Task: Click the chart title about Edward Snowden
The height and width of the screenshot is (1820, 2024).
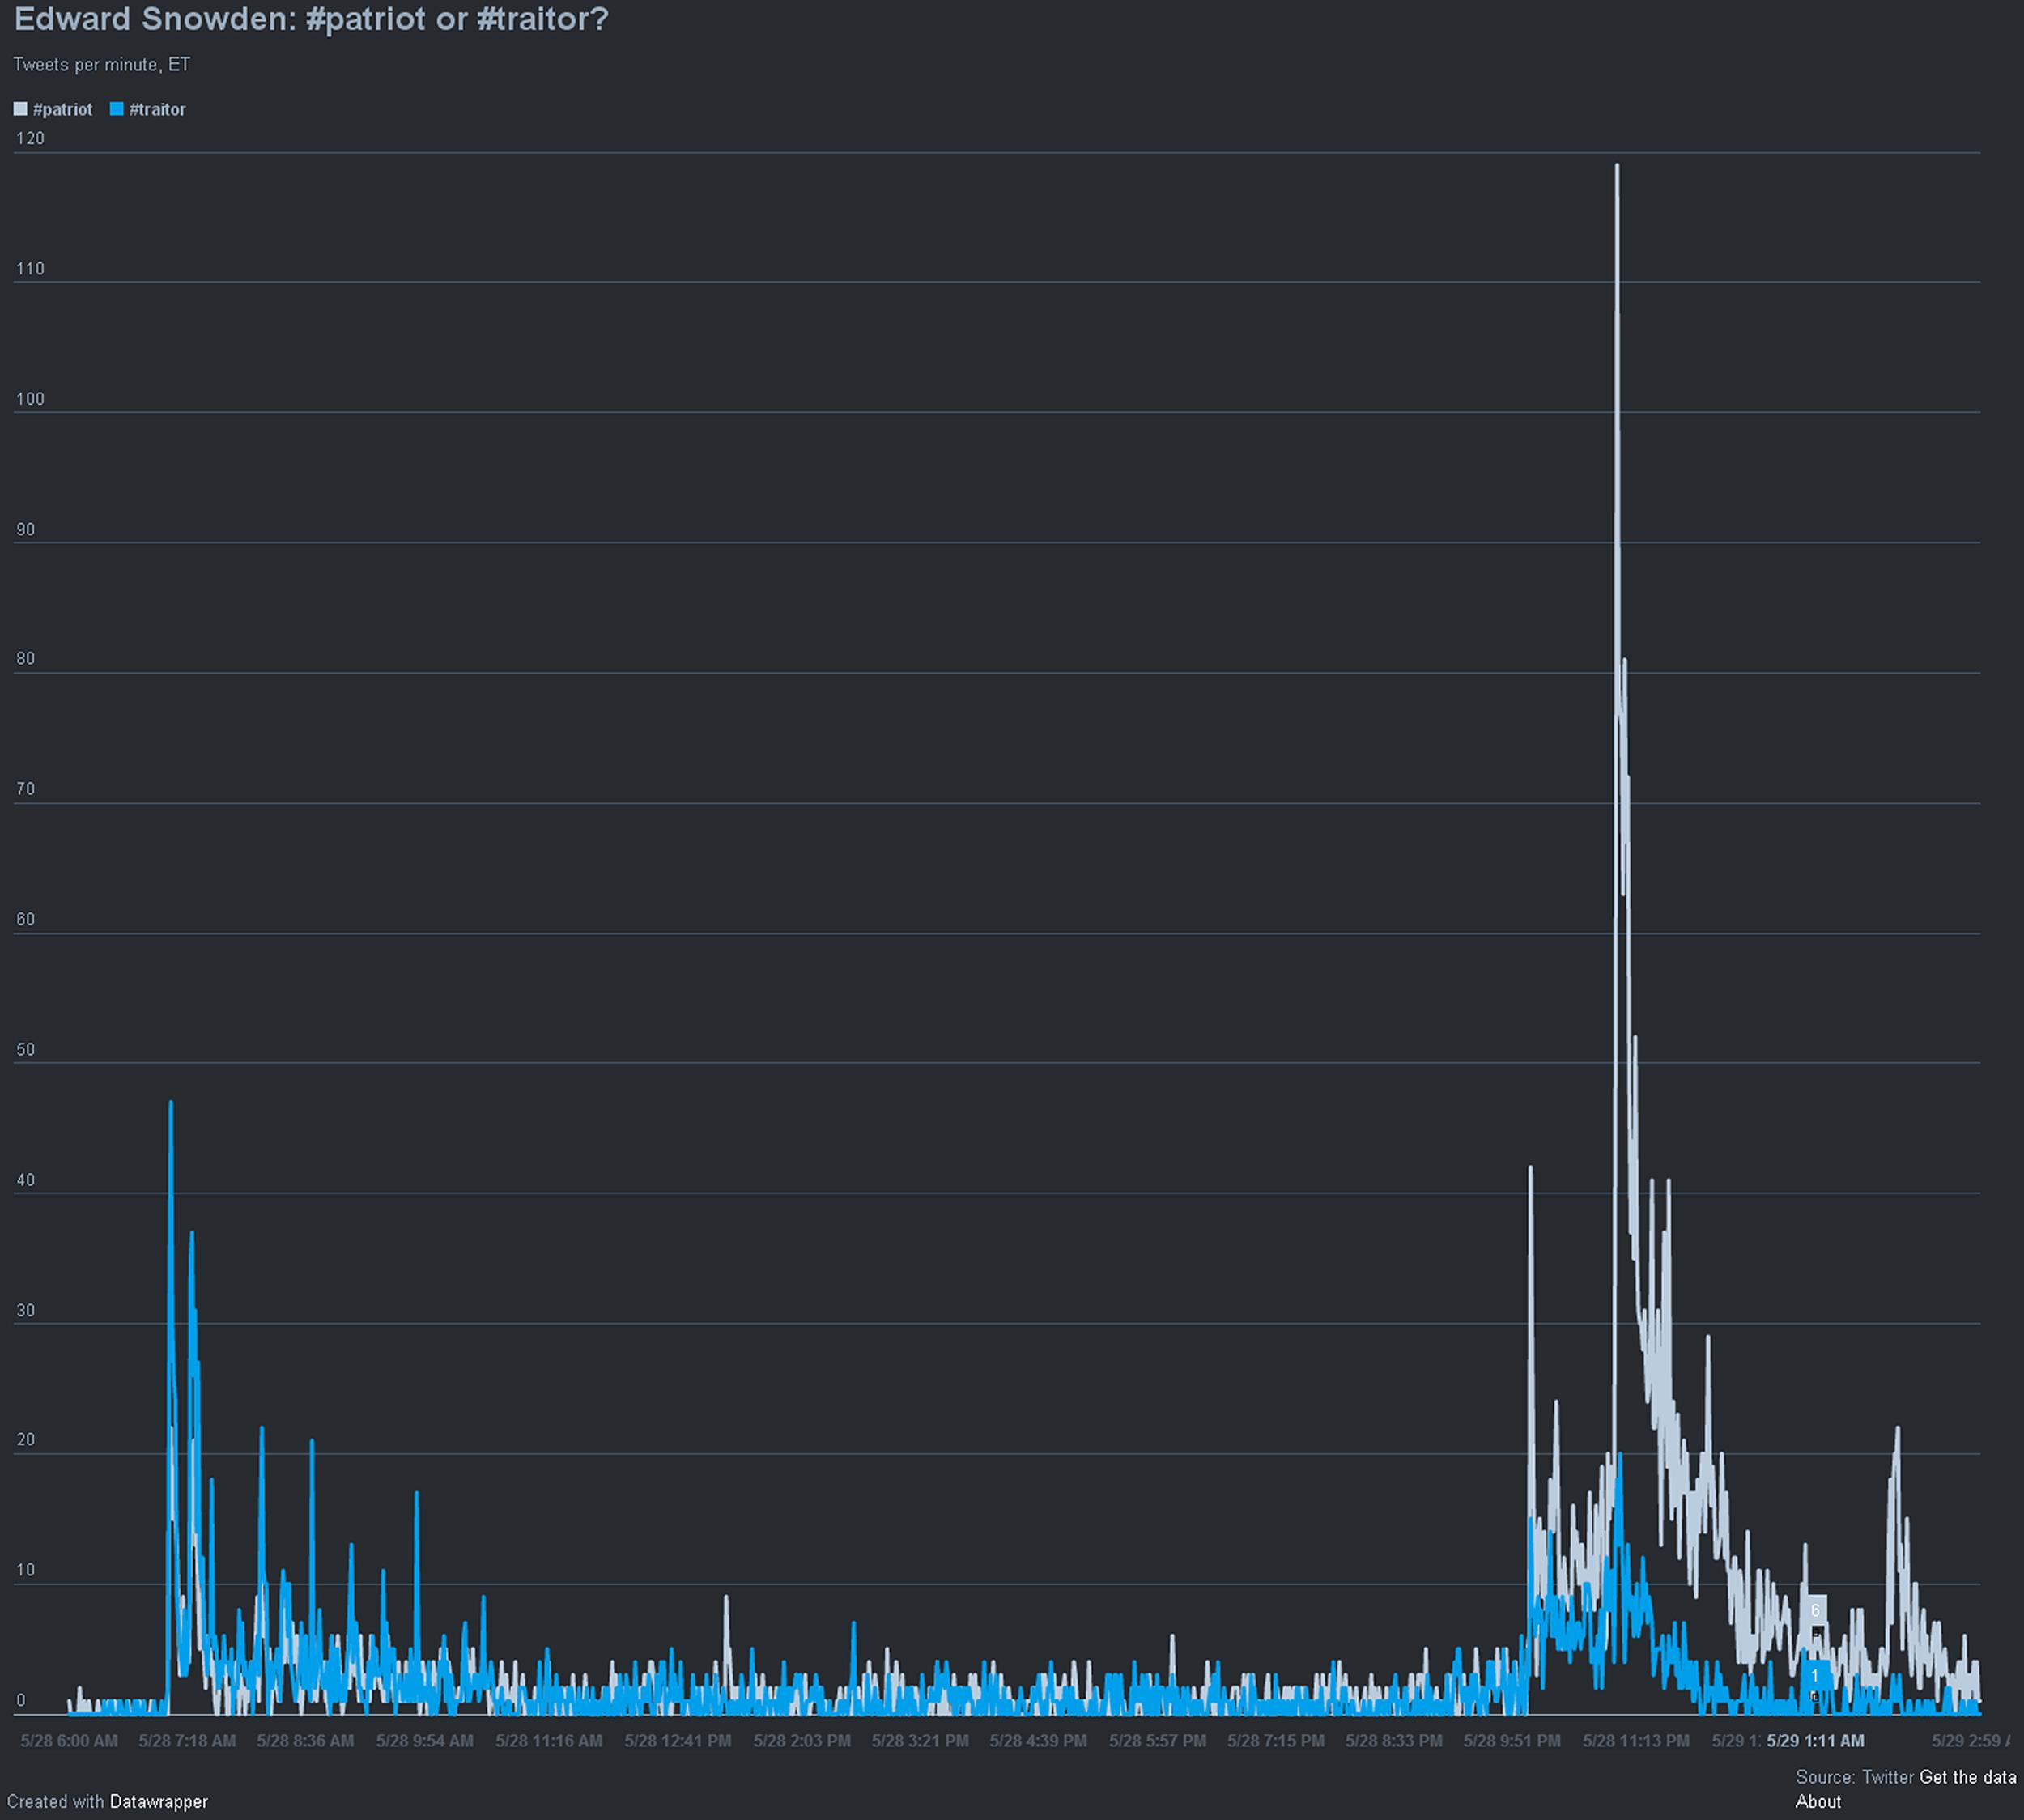Action: [x=311, y=19]
